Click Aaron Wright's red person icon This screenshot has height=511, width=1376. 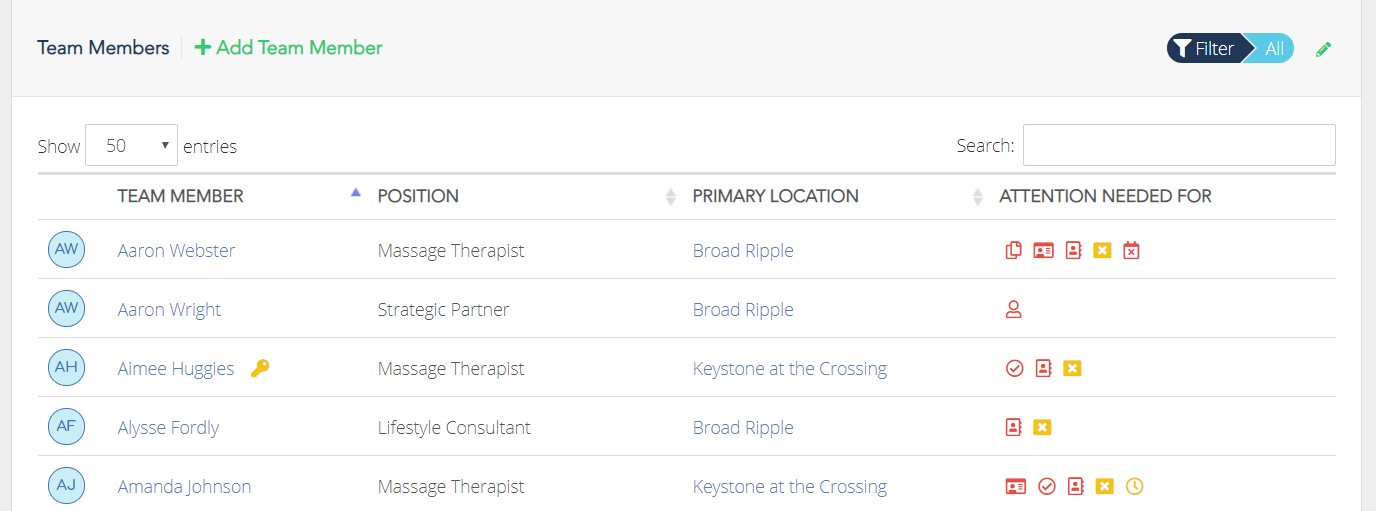coord(1013,309)
